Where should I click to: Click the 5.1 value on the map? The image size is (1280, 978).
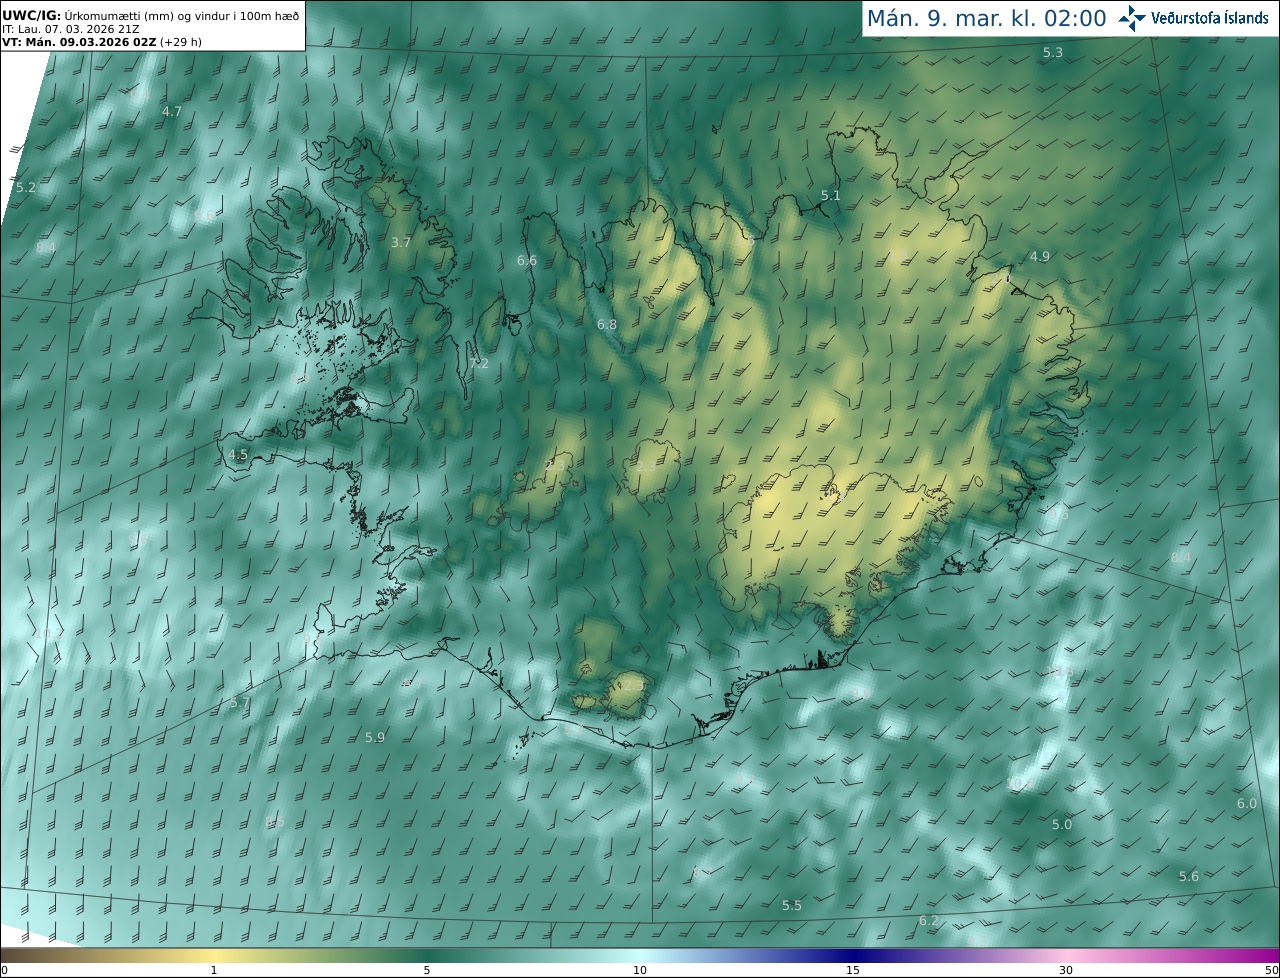tap(831, 195)
